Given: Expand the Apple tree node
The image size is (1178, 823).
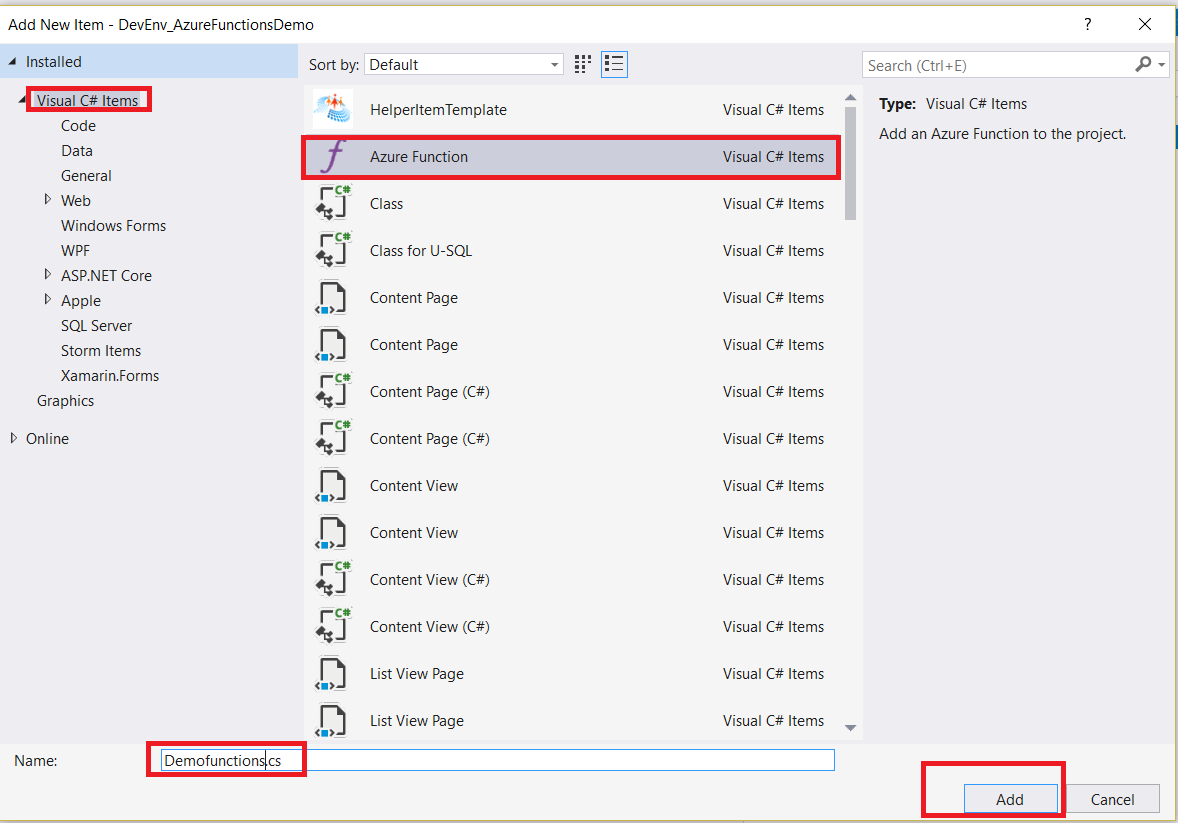Looking at the screenshot, I should point(48,300).
